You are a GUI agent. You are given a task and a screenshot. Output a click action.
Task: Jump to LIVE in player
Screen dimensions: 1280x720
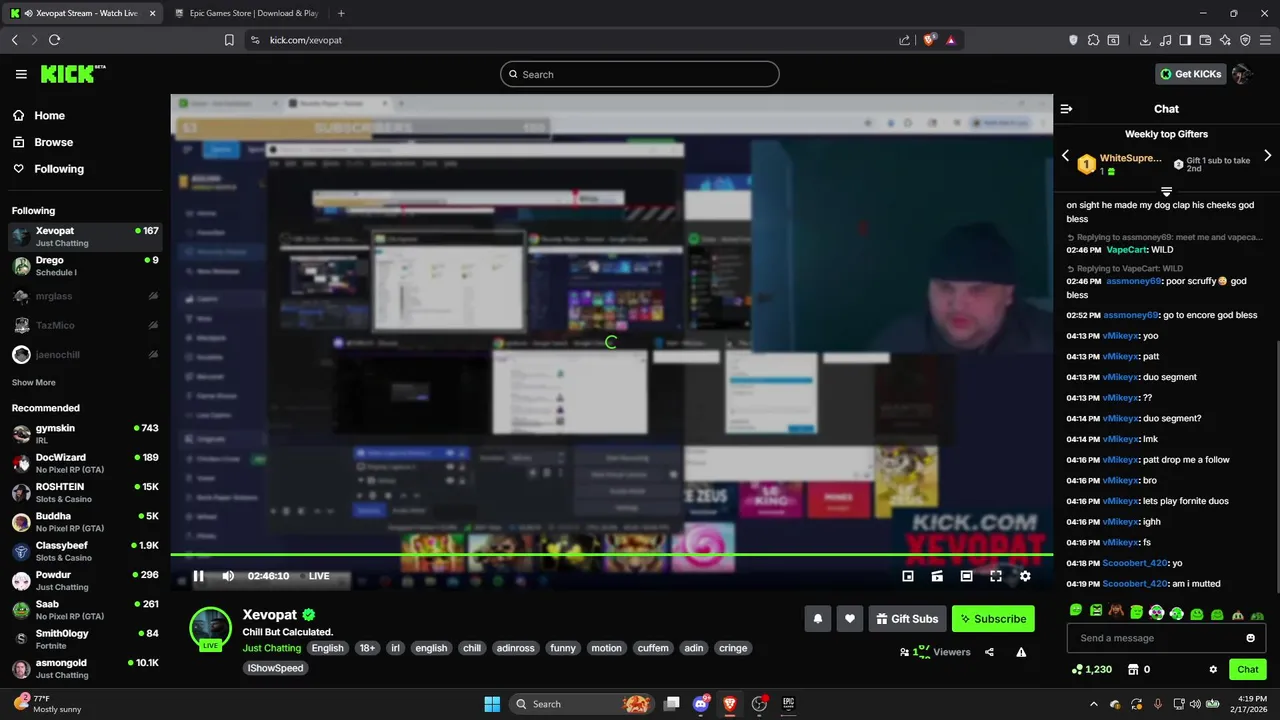(319, 576)
